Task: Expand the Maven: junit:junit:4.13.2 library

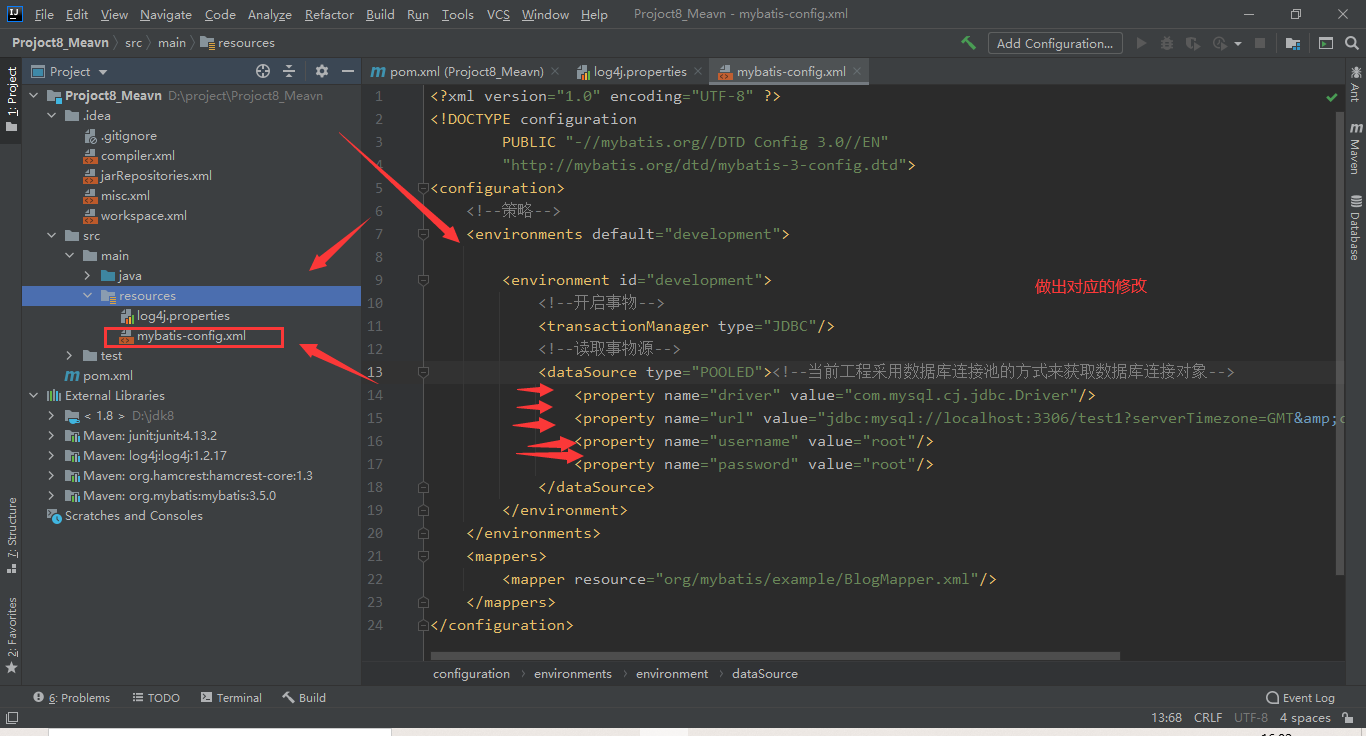Action: (52, 436)
